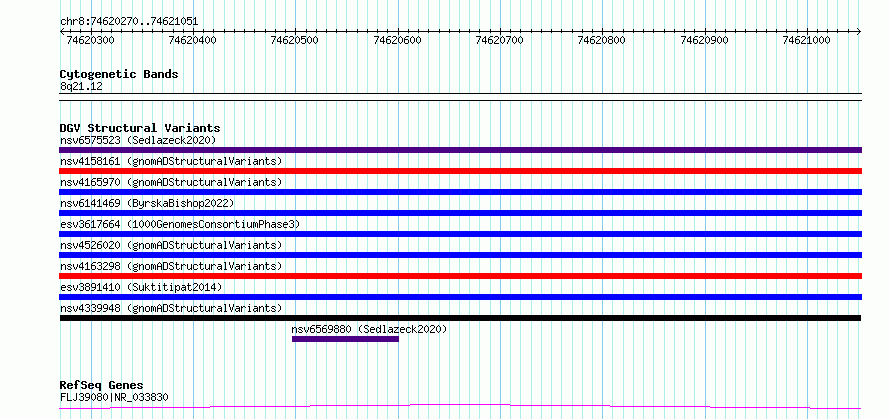Open nsv6569880 (Sedlazeck2020) label
890x419 pixels.
pyautogui.click(x=370, y=329)
